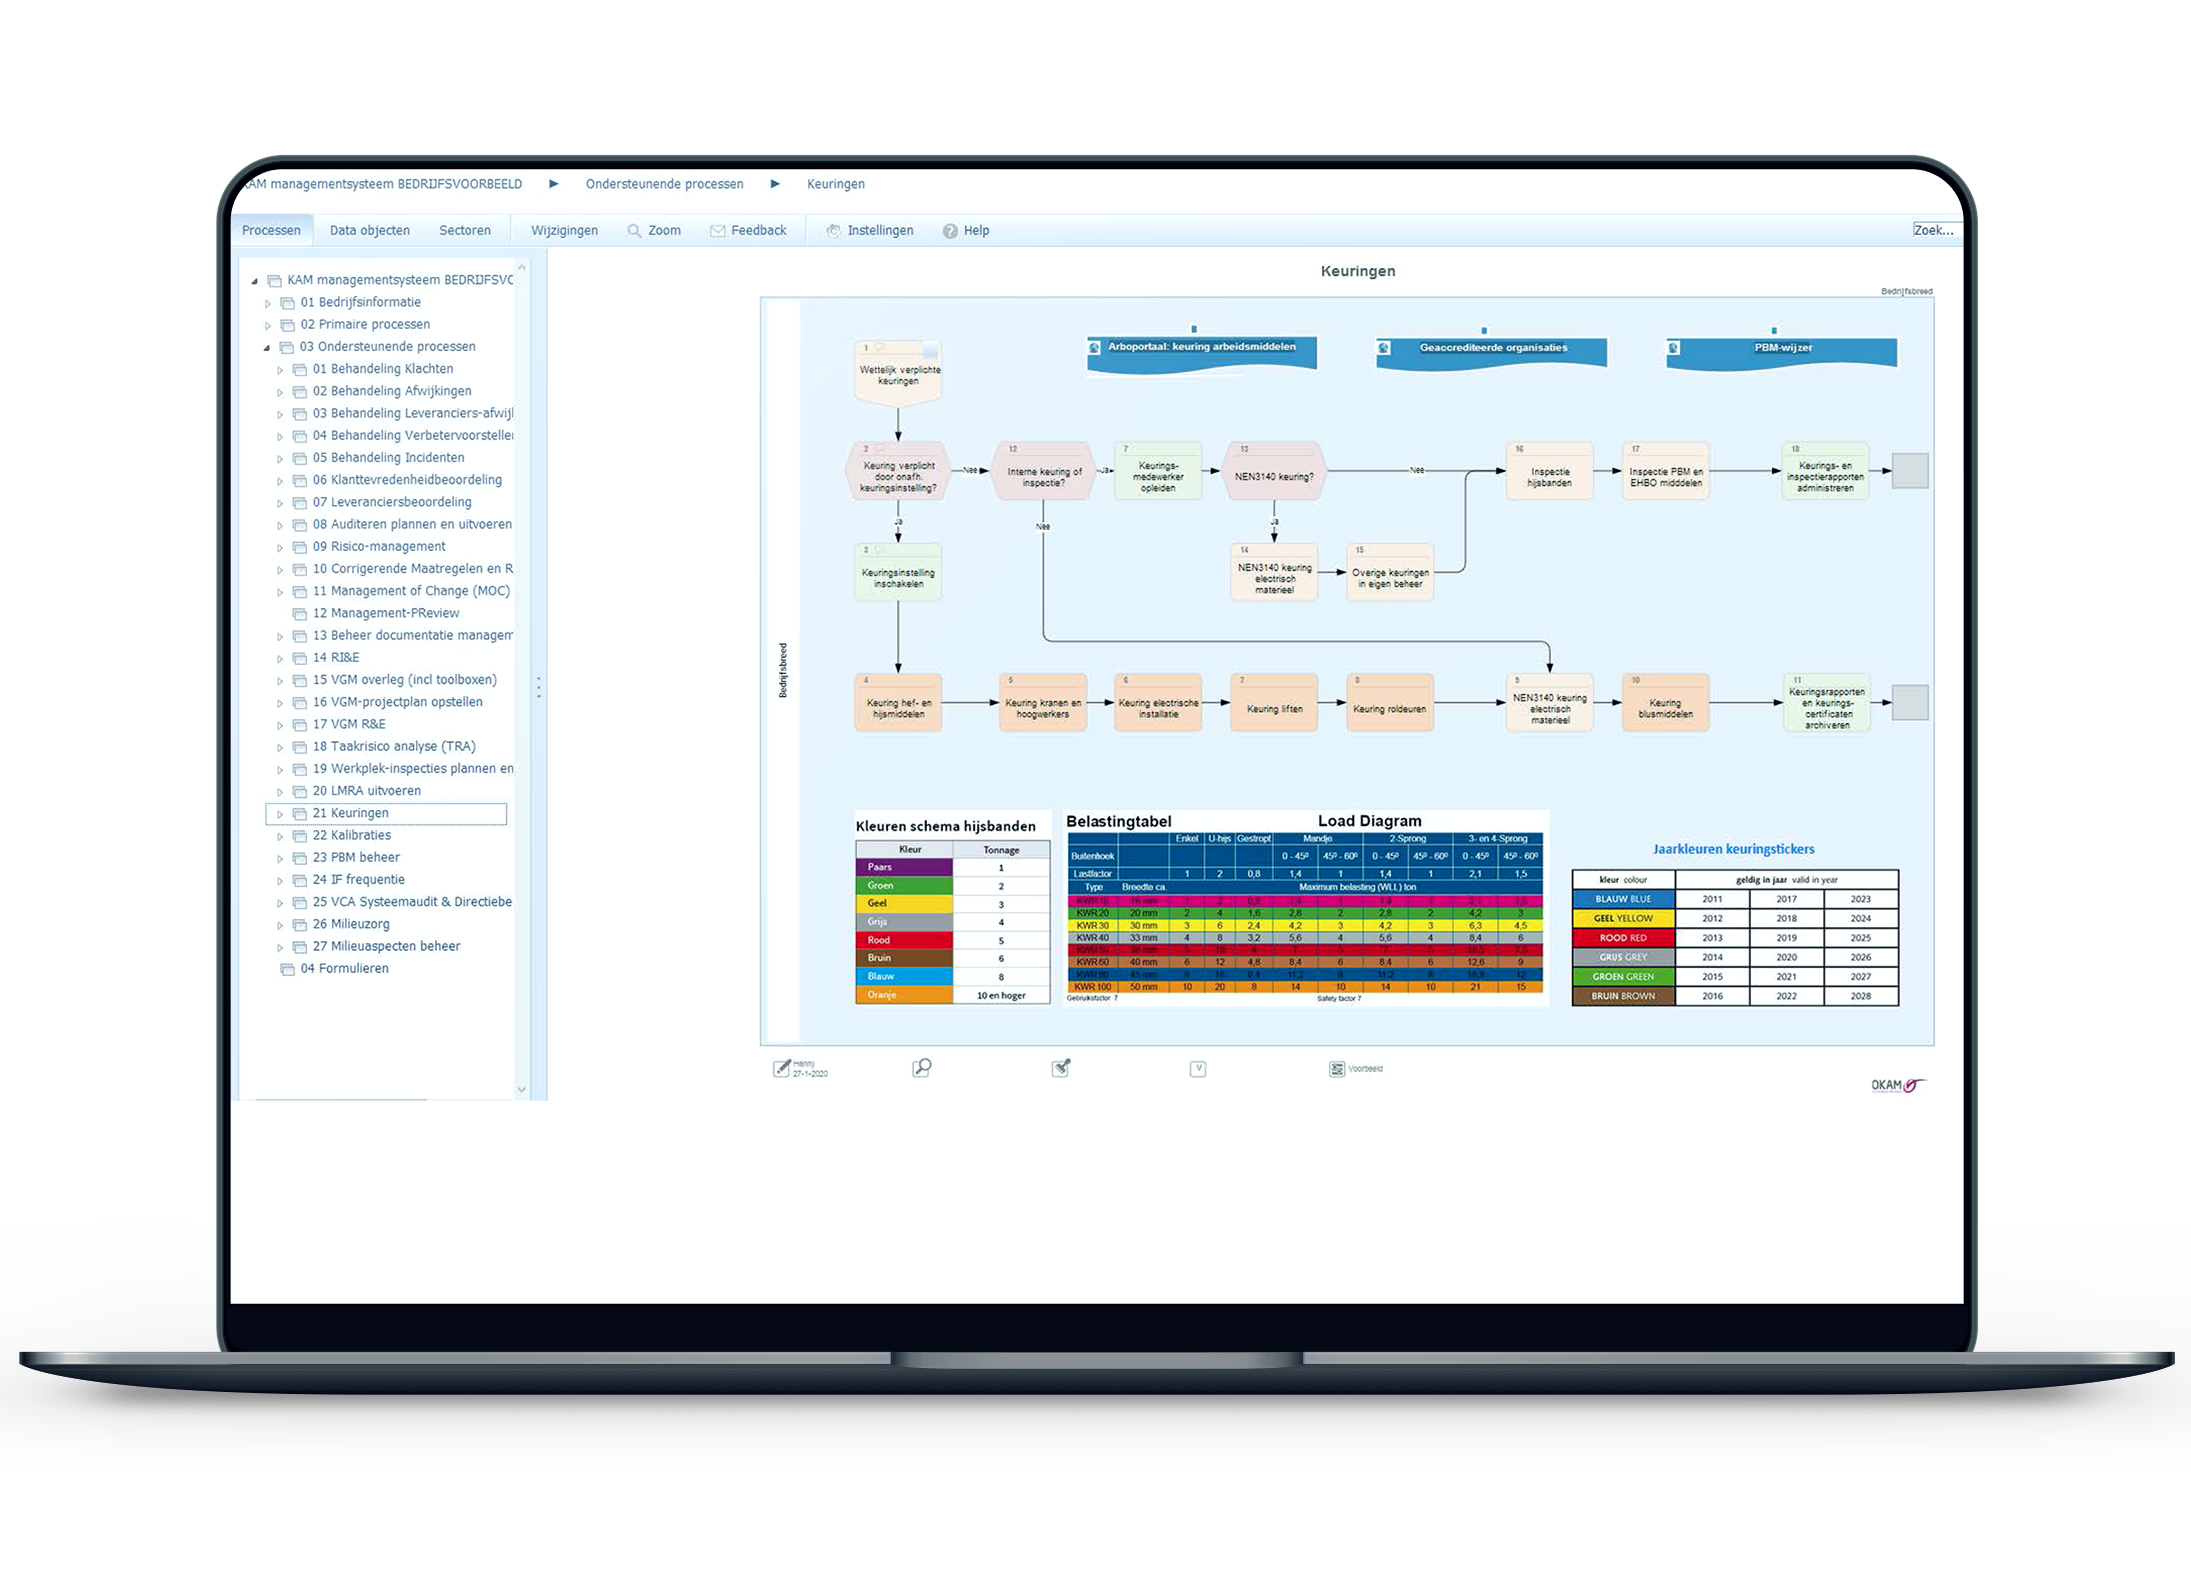This screenshot has height=1582, width=2191.
Task: Click the version V icon below diagram
Action: 1198,1069
